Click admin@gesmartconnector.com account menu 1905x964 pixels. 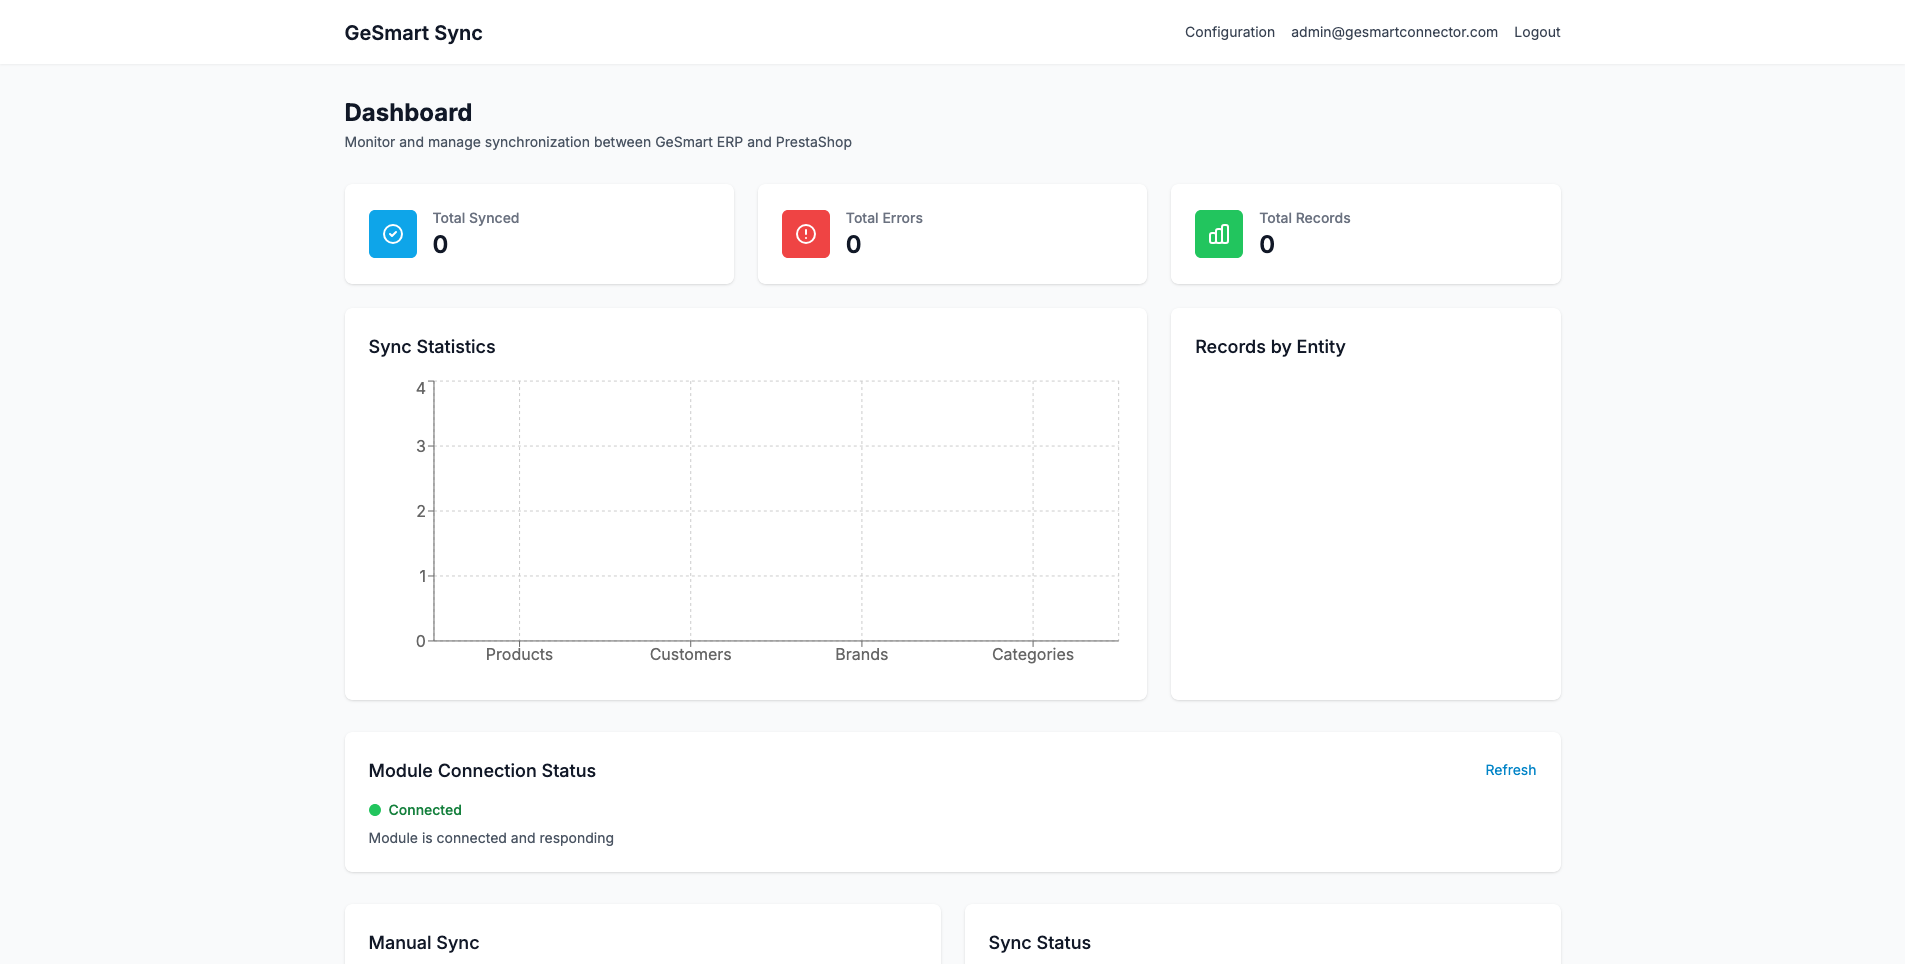point(1393,32)
